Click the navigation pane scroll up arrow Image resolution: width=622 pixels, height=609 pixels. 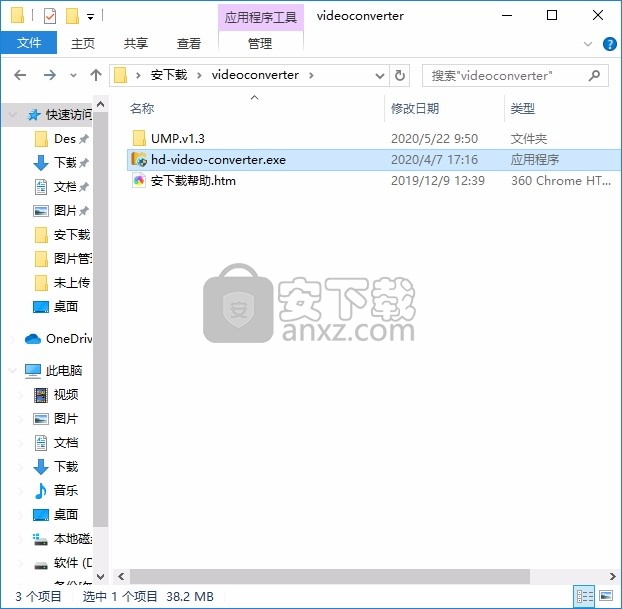pos(100,104)
